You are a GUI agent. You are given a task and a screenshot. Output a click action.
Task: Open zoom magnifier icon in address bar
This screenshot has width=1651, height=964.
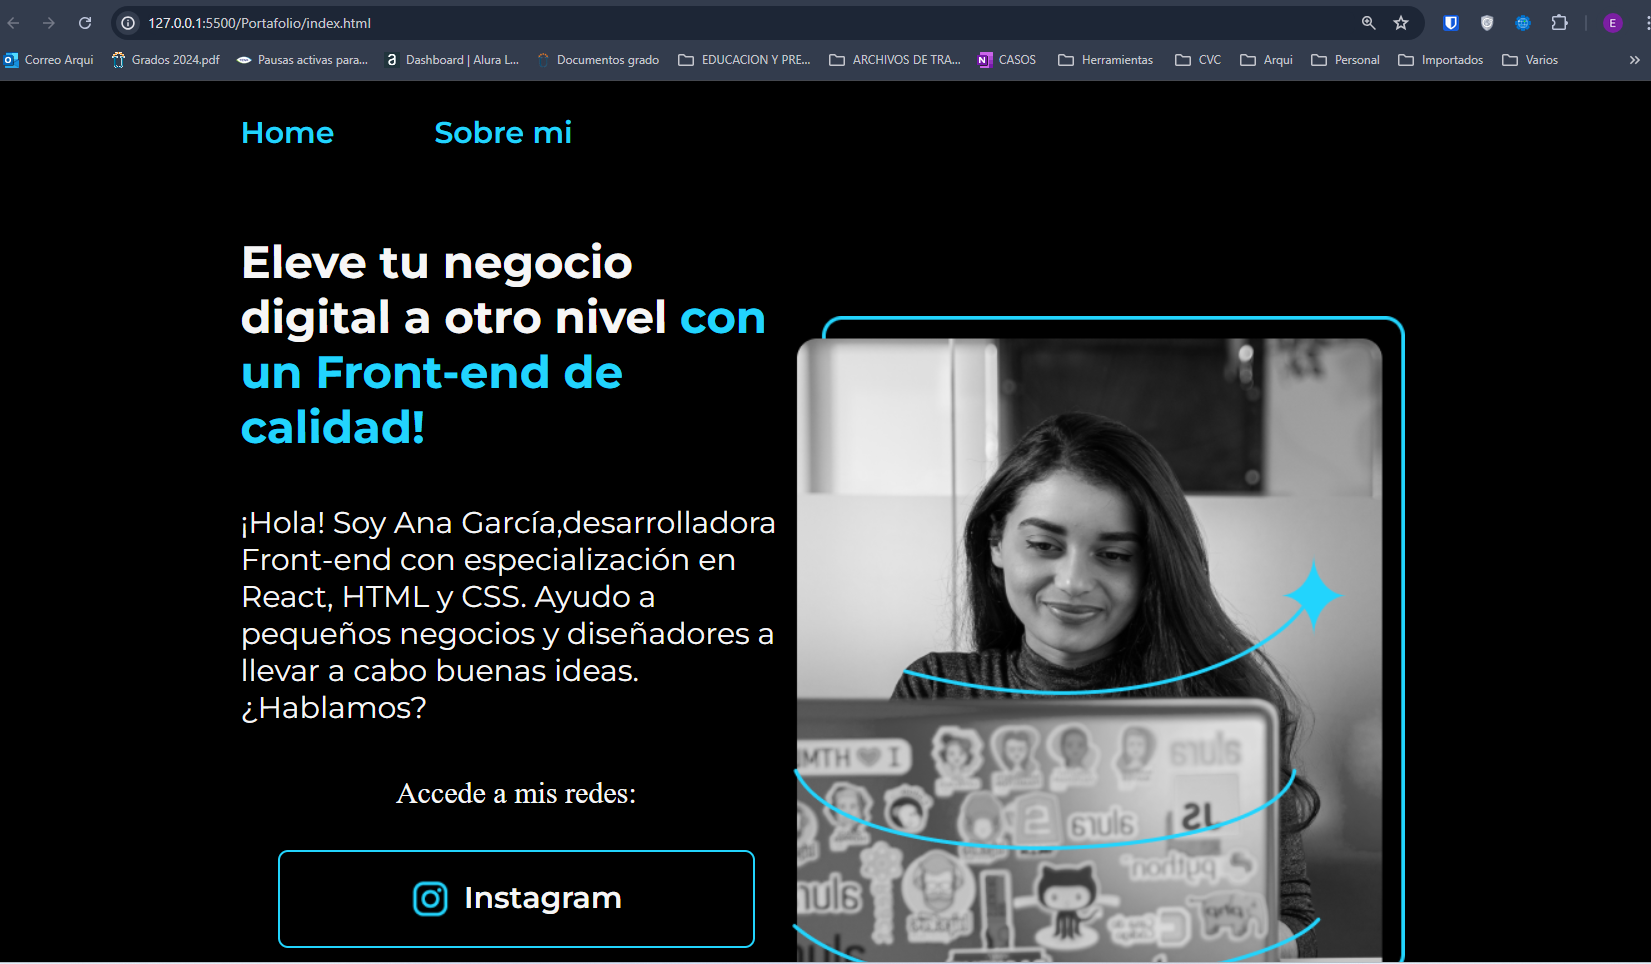[x=1368, y=23]
